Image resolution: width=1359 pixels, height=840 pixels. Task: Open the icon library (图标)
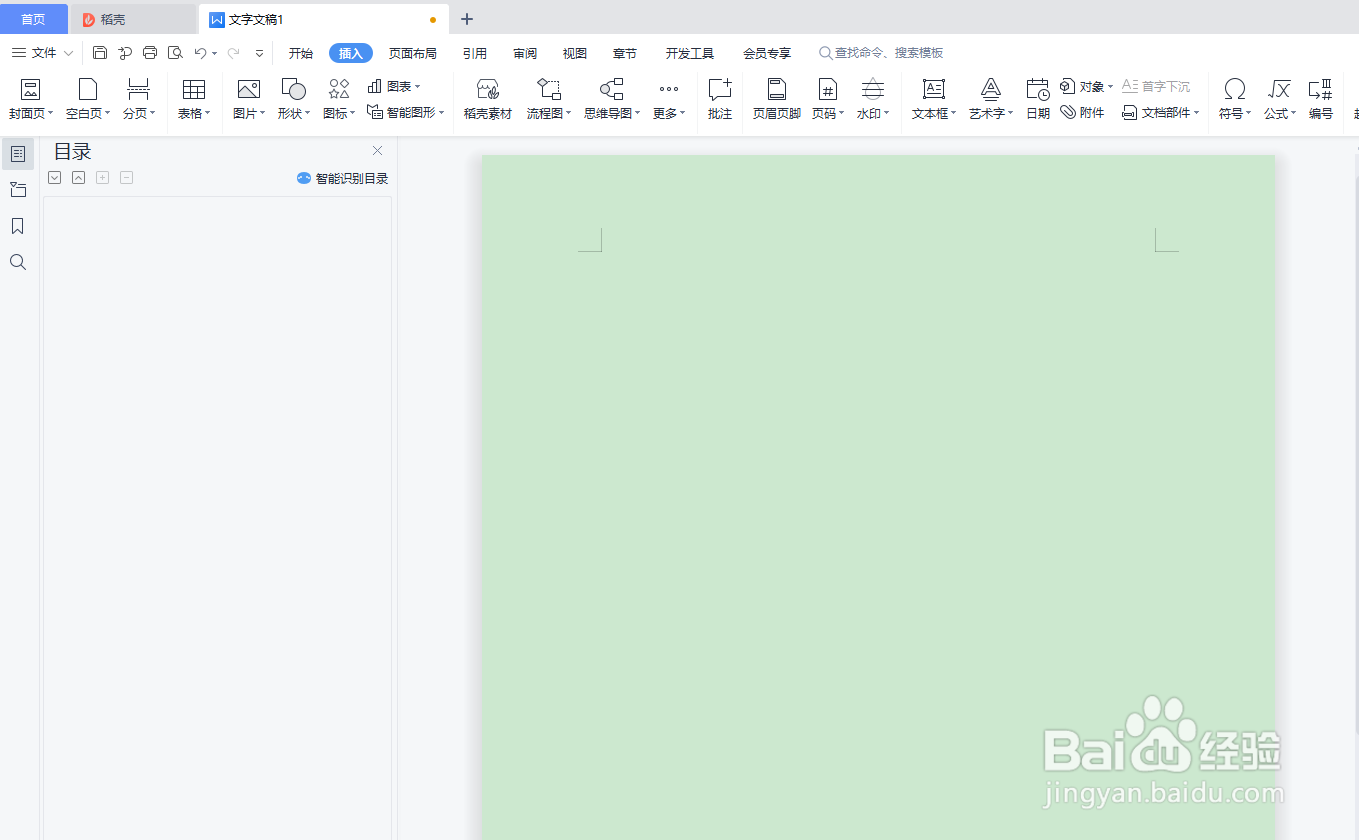339,99
